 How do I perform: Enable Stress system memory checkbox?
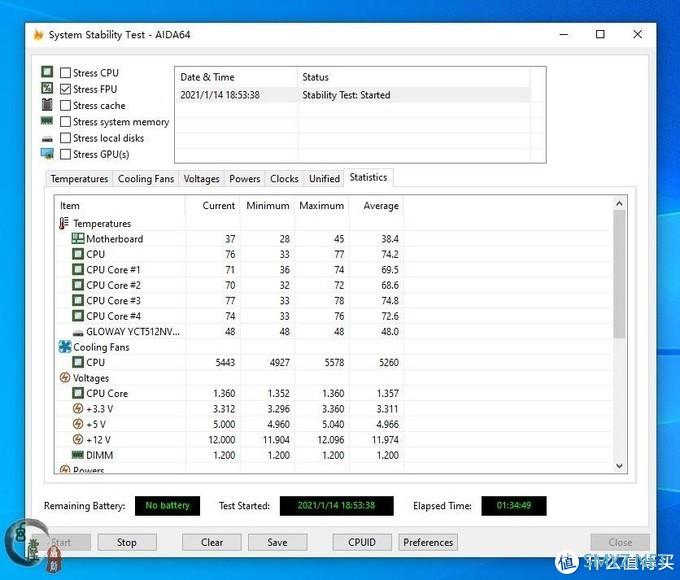click(x=65, y=121)
